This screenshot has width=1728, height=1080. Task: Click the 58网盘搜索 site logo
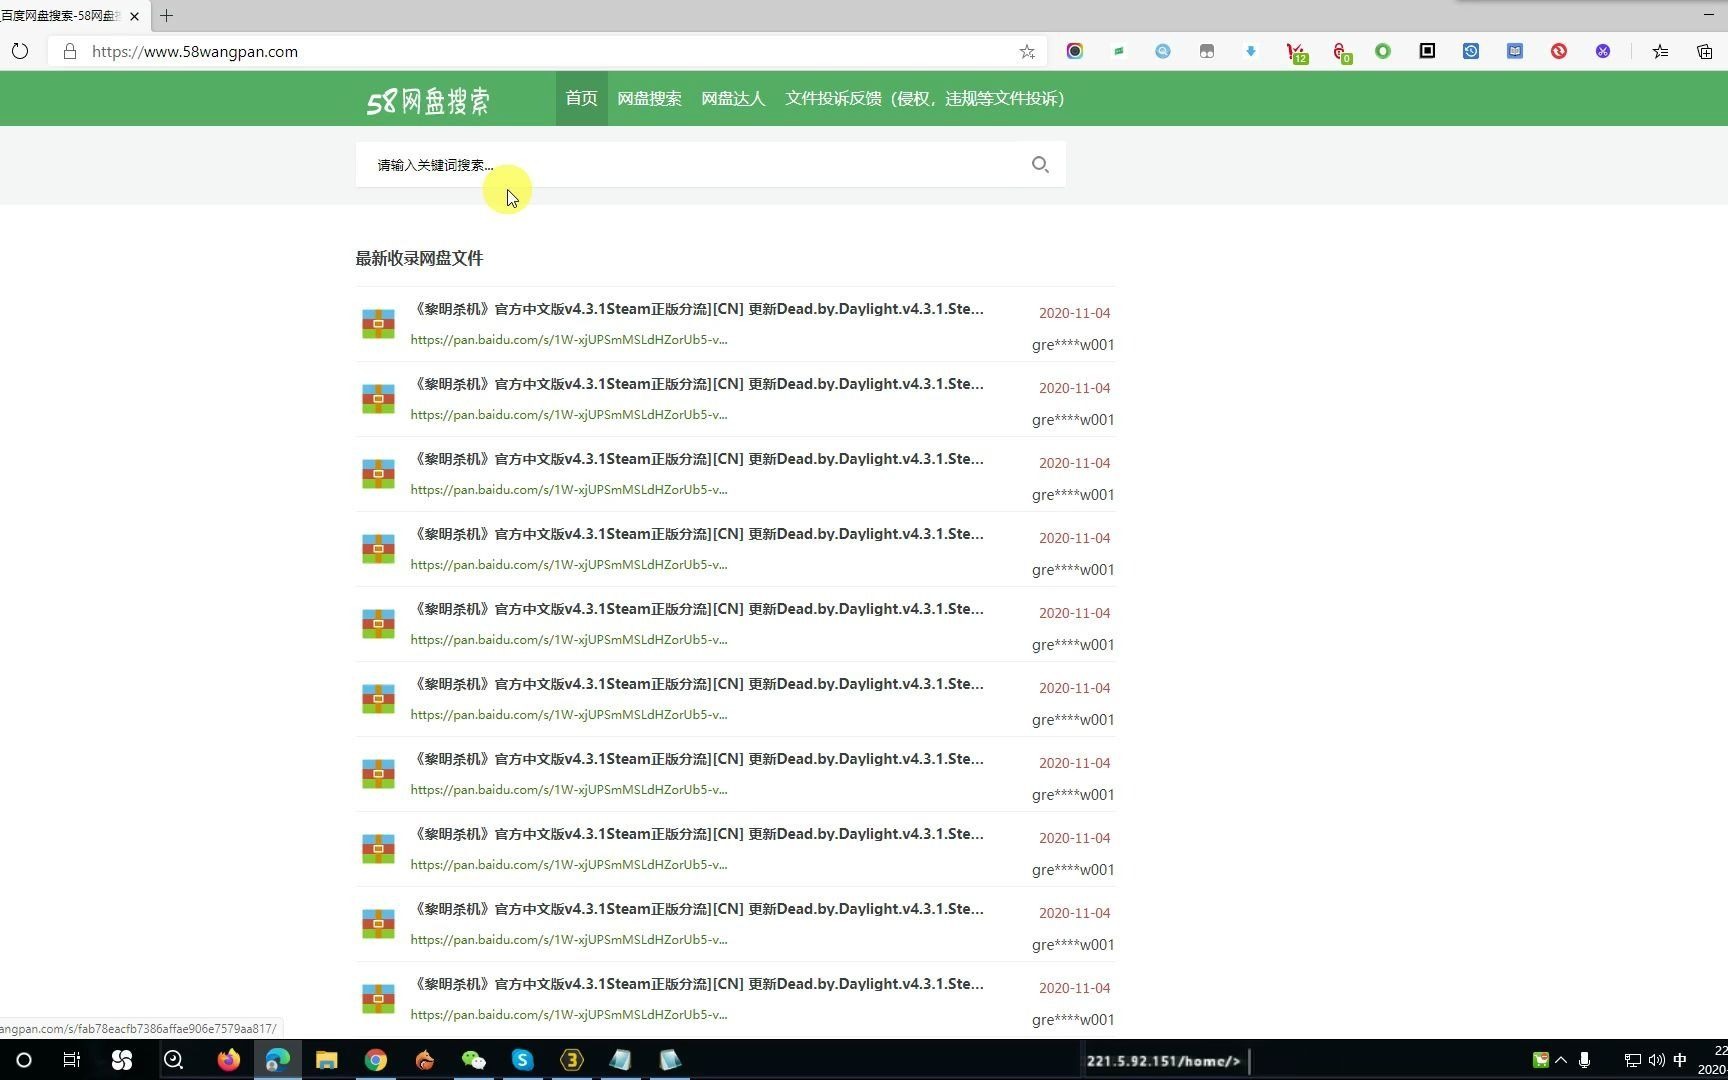[428, 100]
